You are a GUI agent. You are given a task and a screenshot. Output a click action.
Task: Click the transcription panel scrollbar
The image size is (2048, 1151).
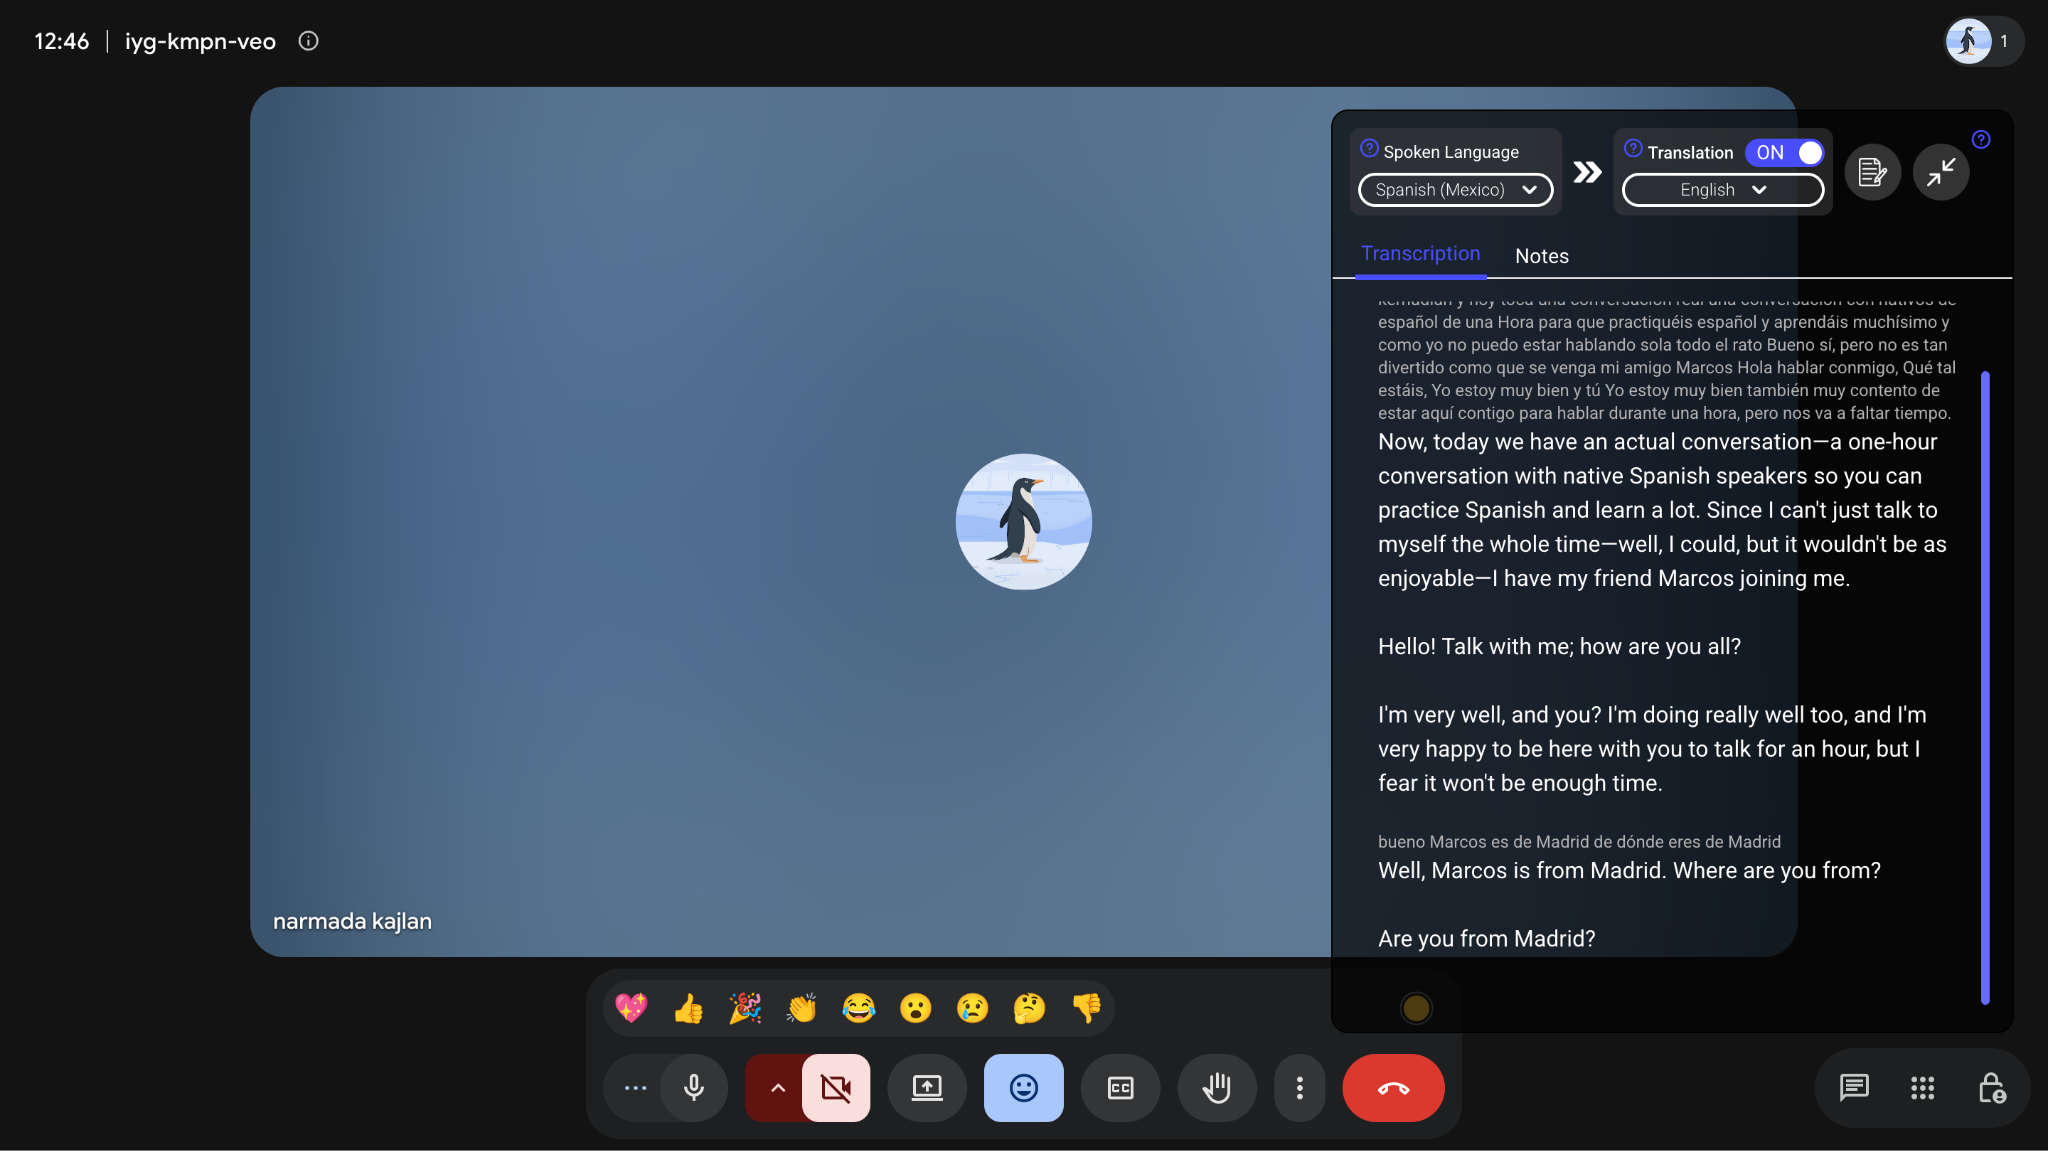click(1985, 687)
